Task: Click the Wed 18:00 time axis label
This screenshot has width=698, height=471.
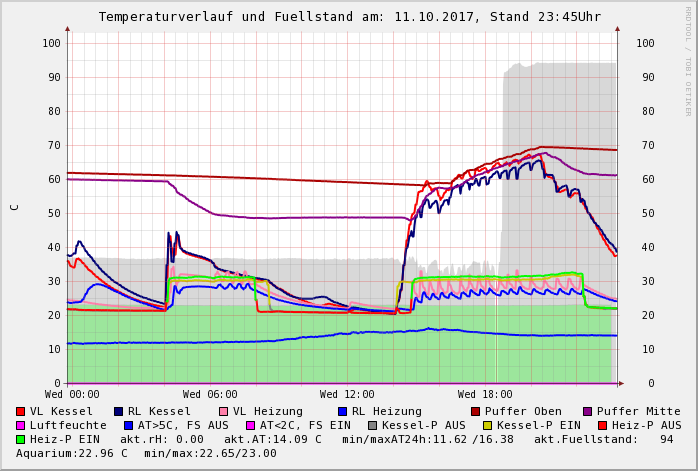Action: point(485,394)
